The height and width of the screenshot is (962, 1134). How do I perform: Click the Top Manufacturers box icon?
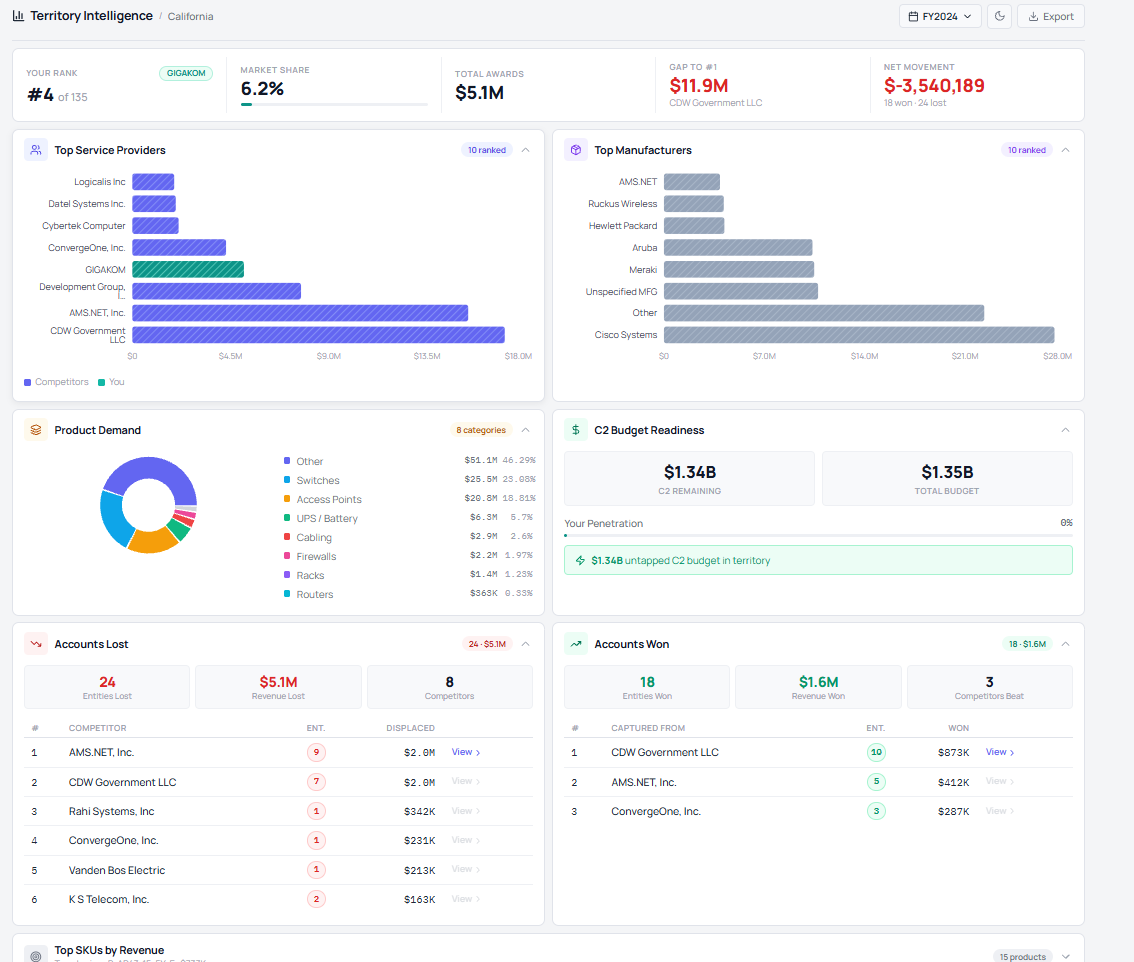point(576,150)
